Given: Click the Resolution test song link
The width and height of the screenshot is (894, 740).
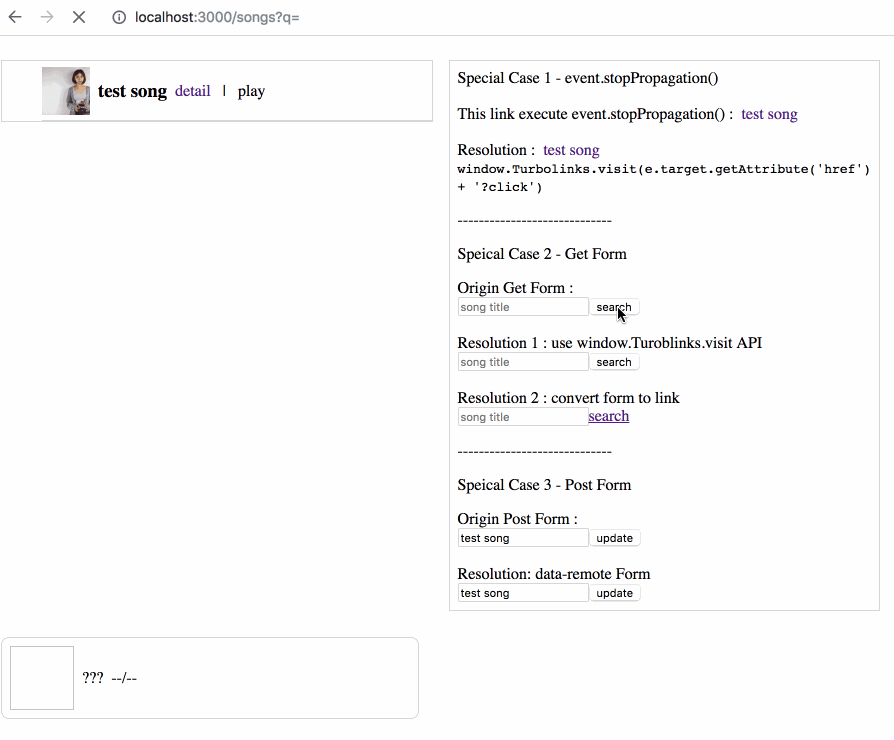Looking at the screenshot, I should pyautogui.click(x=571, y=150).
